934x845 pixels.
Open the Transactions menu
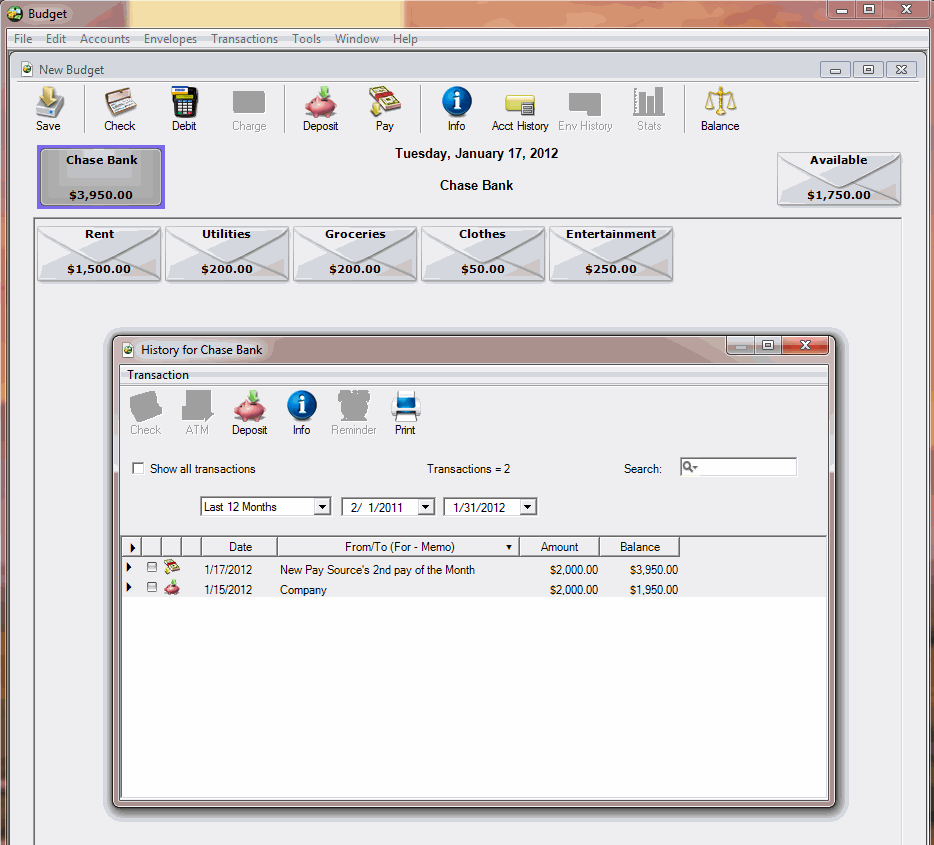click(x=244, y=39)
